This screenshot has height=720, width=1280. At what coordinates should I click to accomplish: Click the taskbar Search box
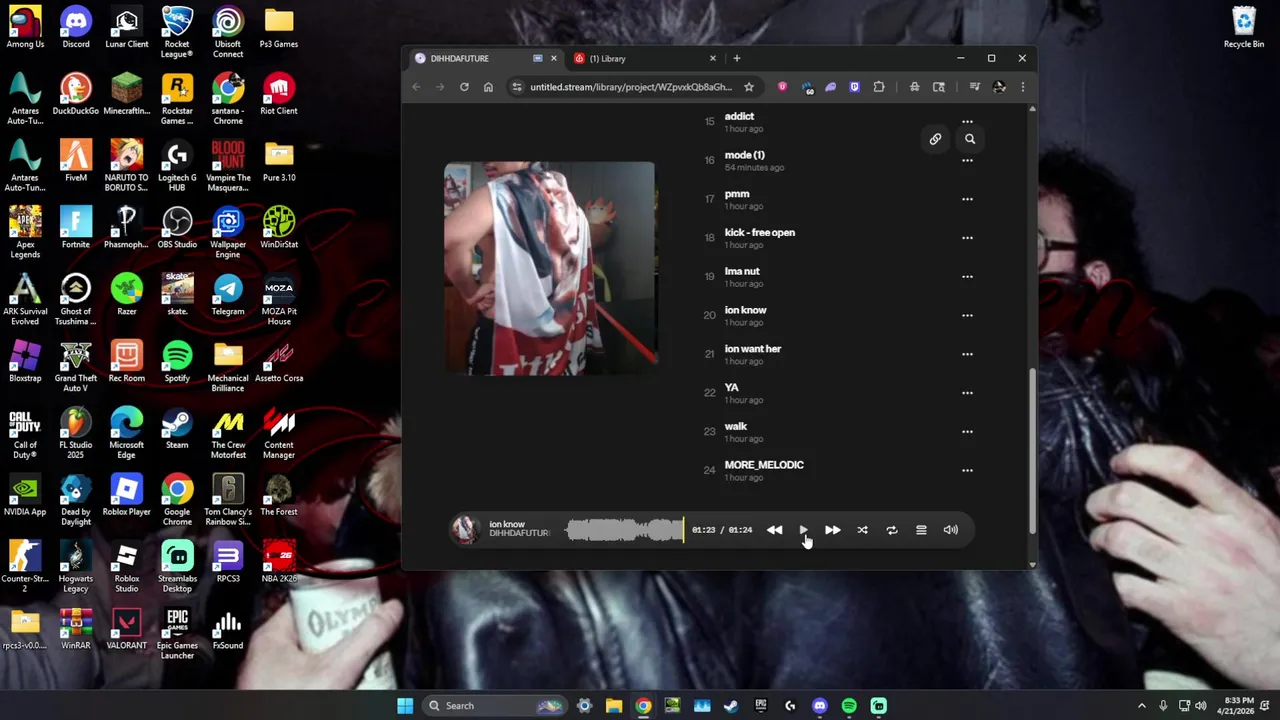point(493,706)
